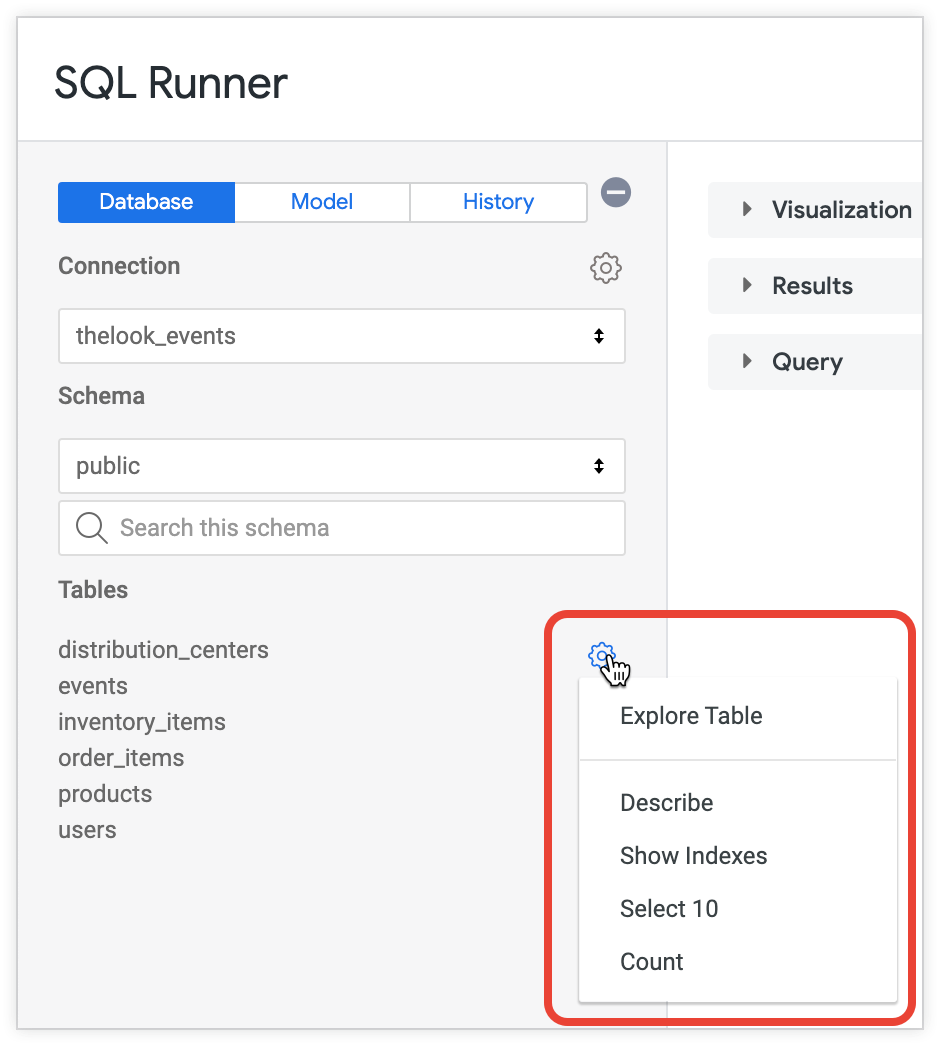
Task: Select the events table
Action: 93,686
